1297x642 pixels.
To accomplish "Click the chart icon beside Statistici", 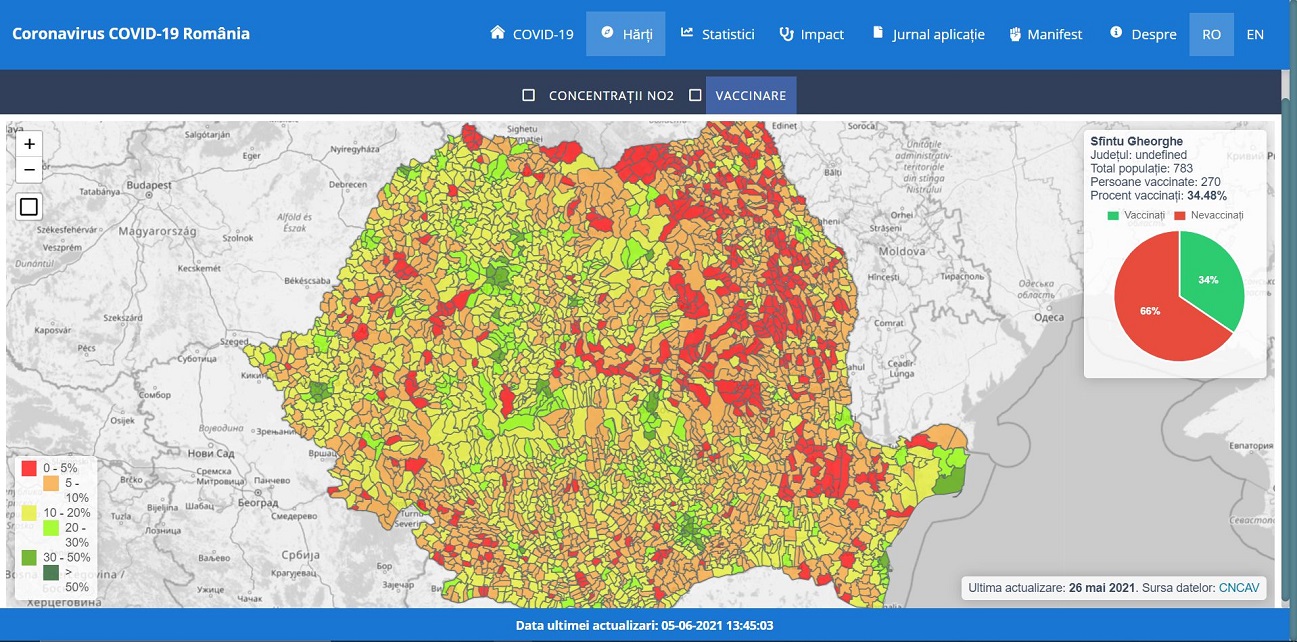I will 687,33.
